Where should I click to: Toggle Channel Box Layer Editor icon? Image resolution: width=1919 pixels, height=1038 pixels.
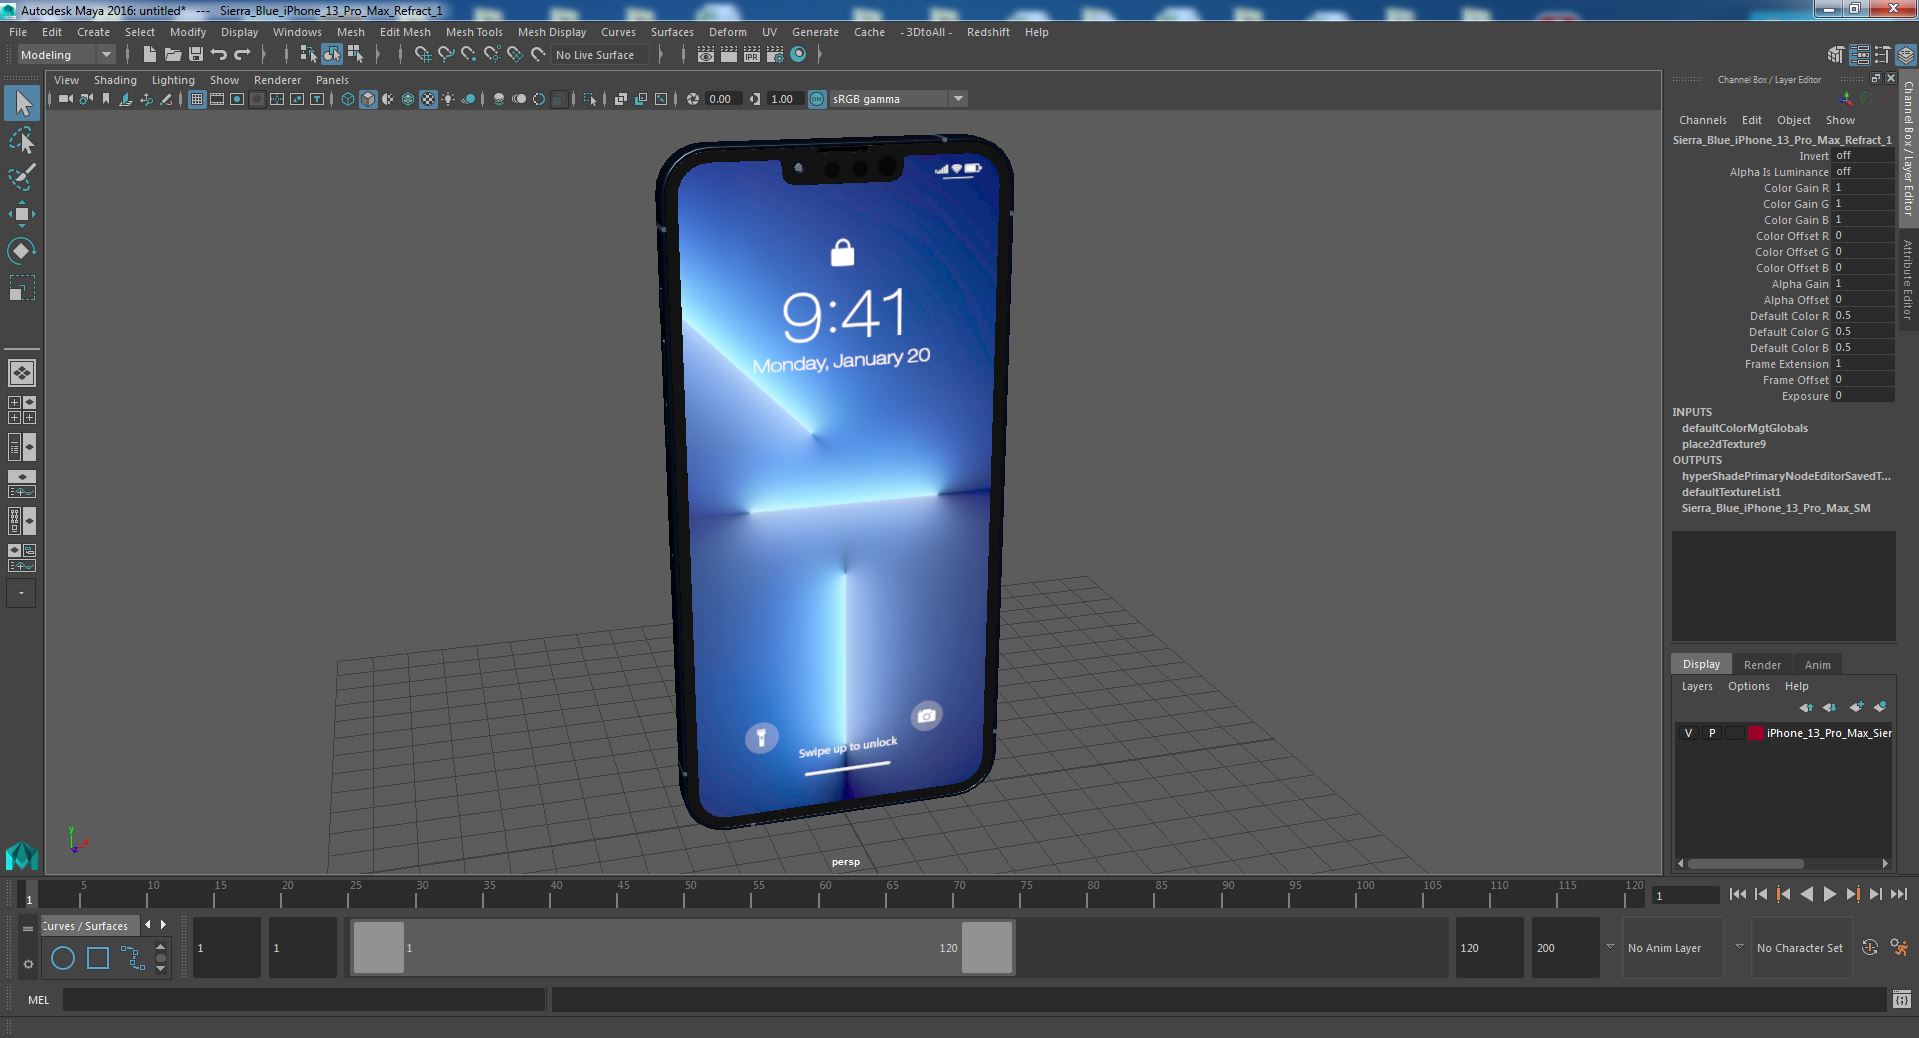click(1904, 55)
